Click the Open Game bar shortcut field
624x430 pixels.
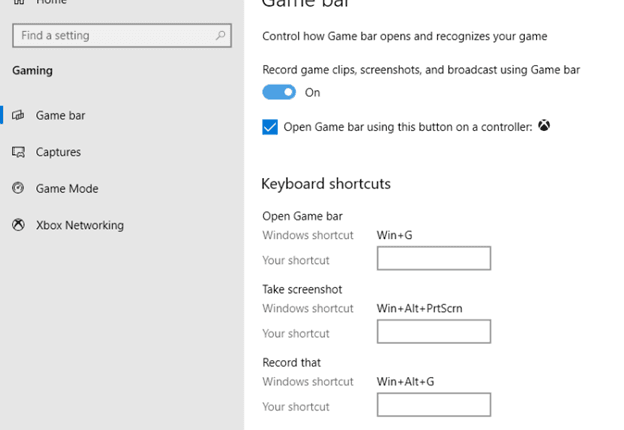point(433,259)
